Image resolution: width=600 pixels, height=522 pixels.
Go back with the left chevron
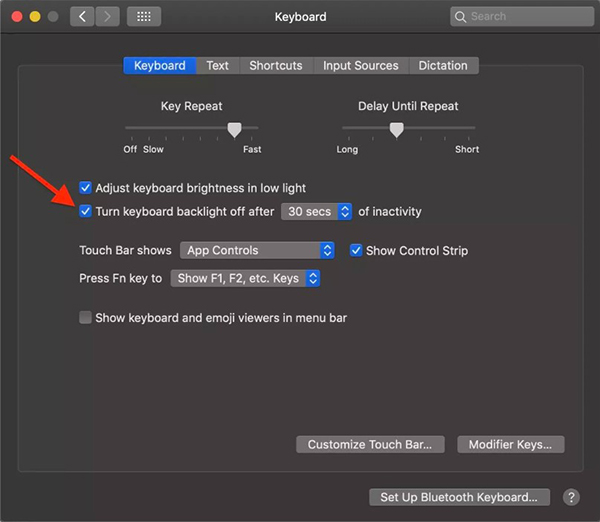pyautogui.click(x=82, y=16)
